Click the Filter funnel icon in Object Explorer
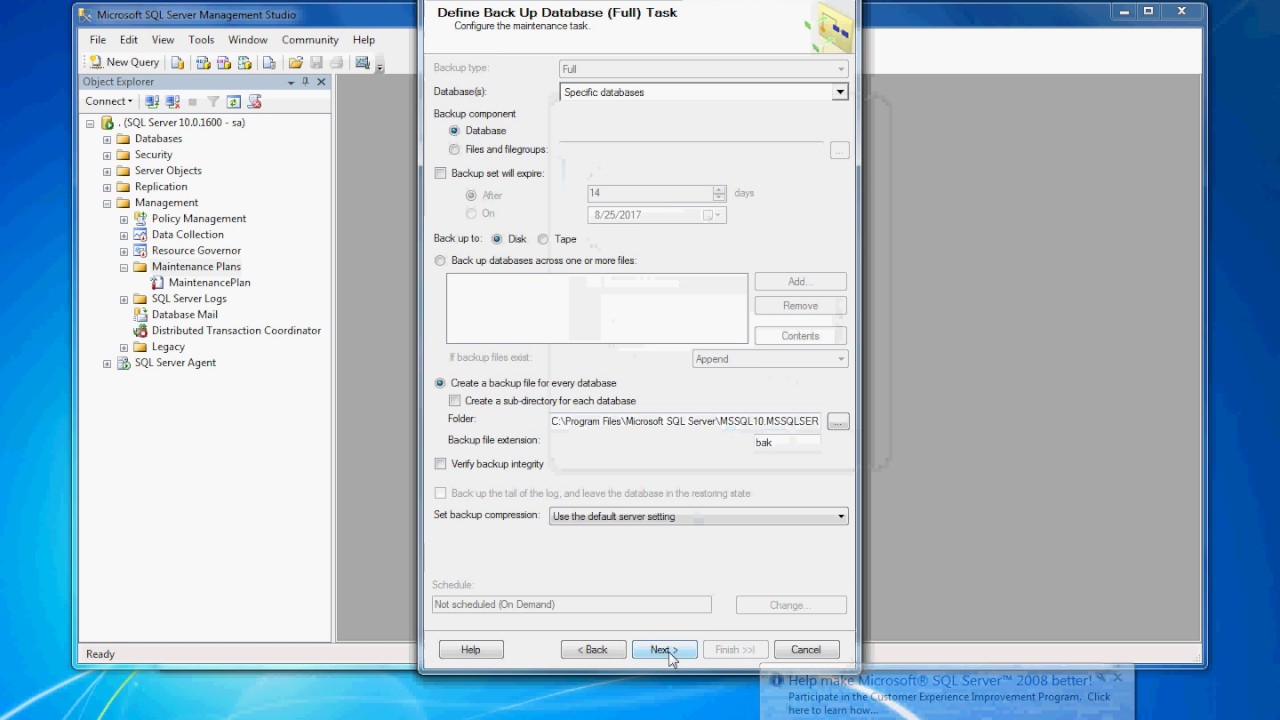1280x720 pixels. point(213,101)
